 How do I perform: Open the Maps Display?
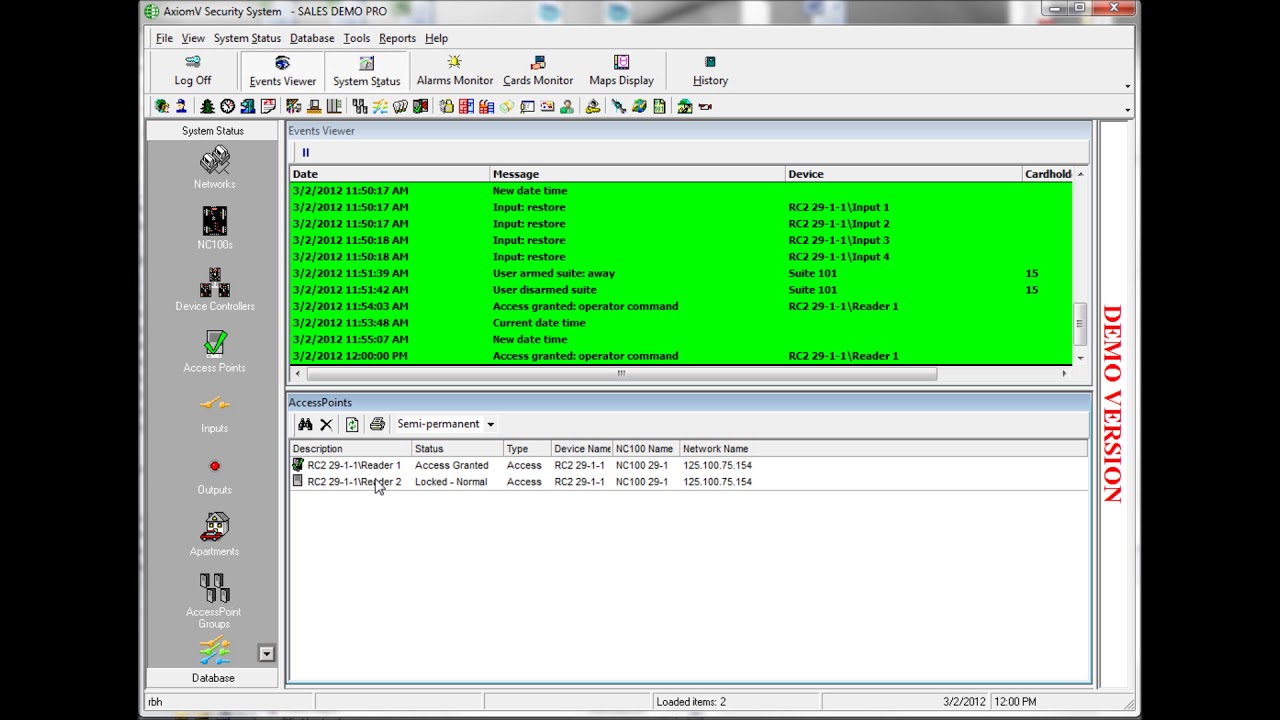coord(621,71)
